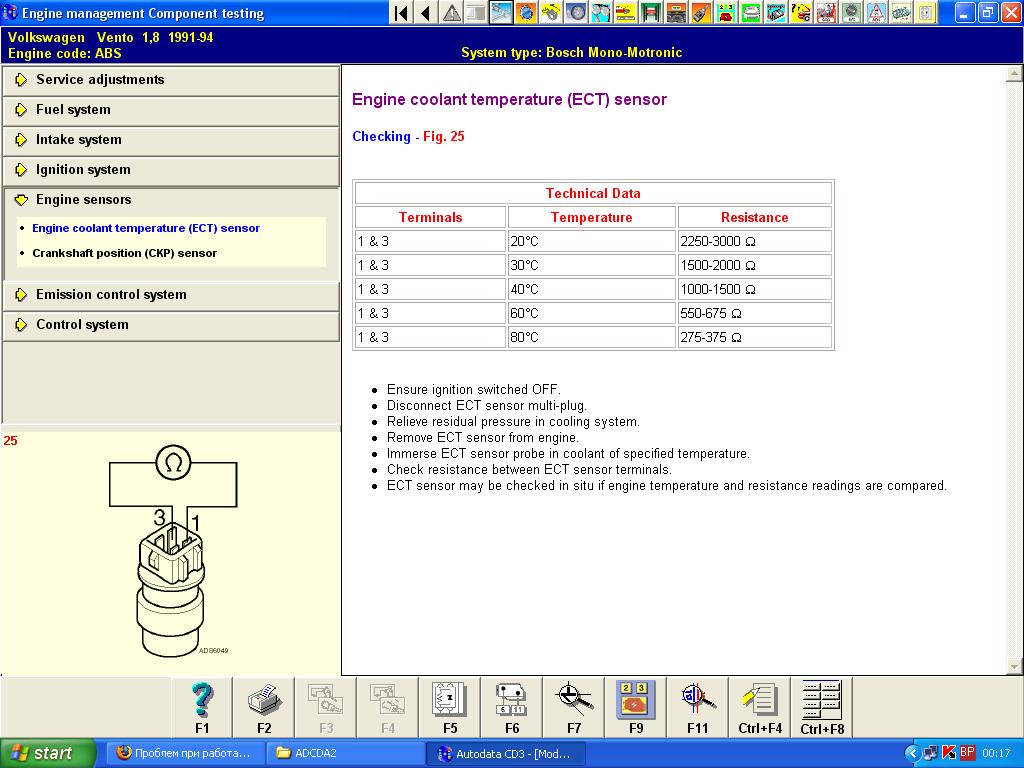Click the Windows start button

tap(47, 753)
